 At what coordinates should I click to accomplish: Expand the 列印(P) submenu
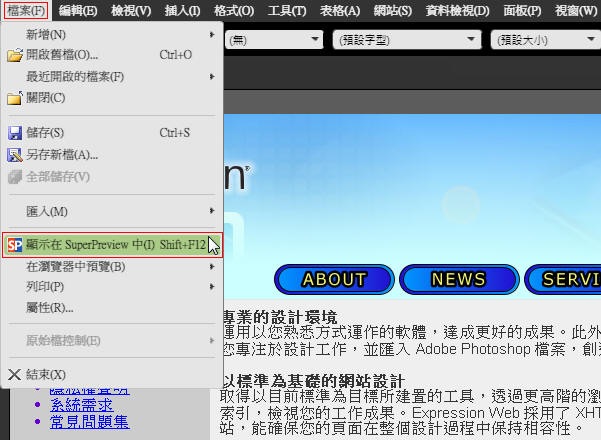click(112, 287)
